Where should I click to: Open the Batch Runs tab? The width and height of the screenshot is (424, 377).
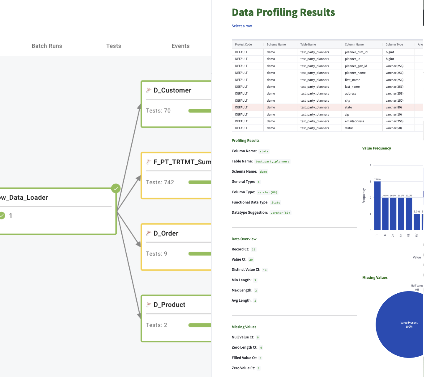[47, 46]
